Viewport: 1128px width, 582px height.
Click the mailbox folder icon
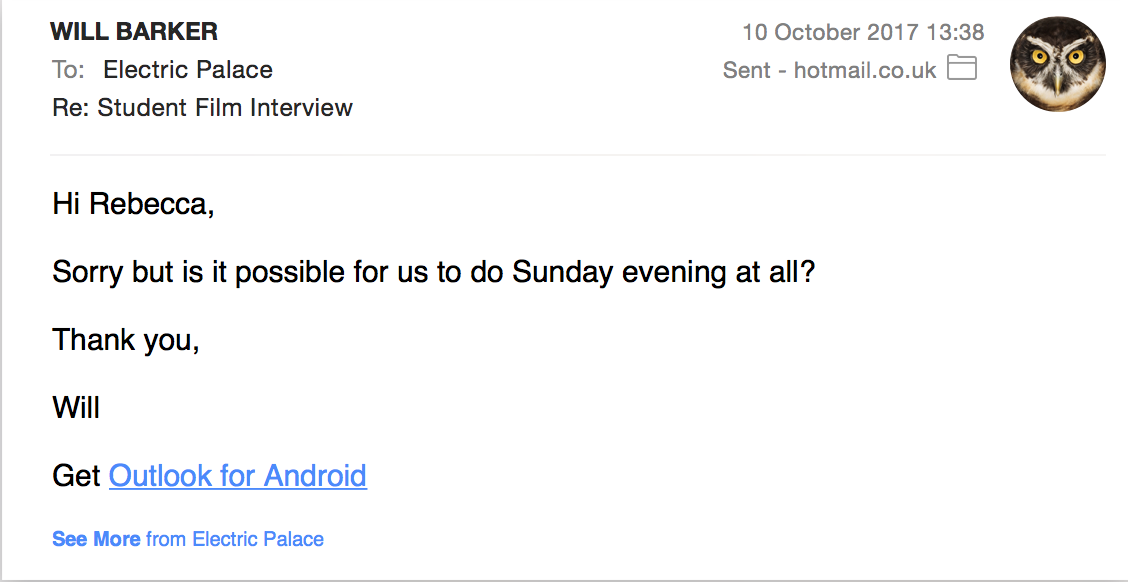pyautogui.click(x=962, y=68)
